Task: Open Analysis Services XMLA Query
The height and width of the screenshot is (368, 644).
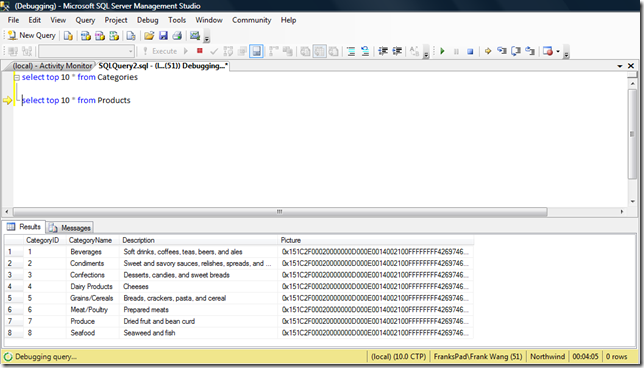Action: (114, 36)
